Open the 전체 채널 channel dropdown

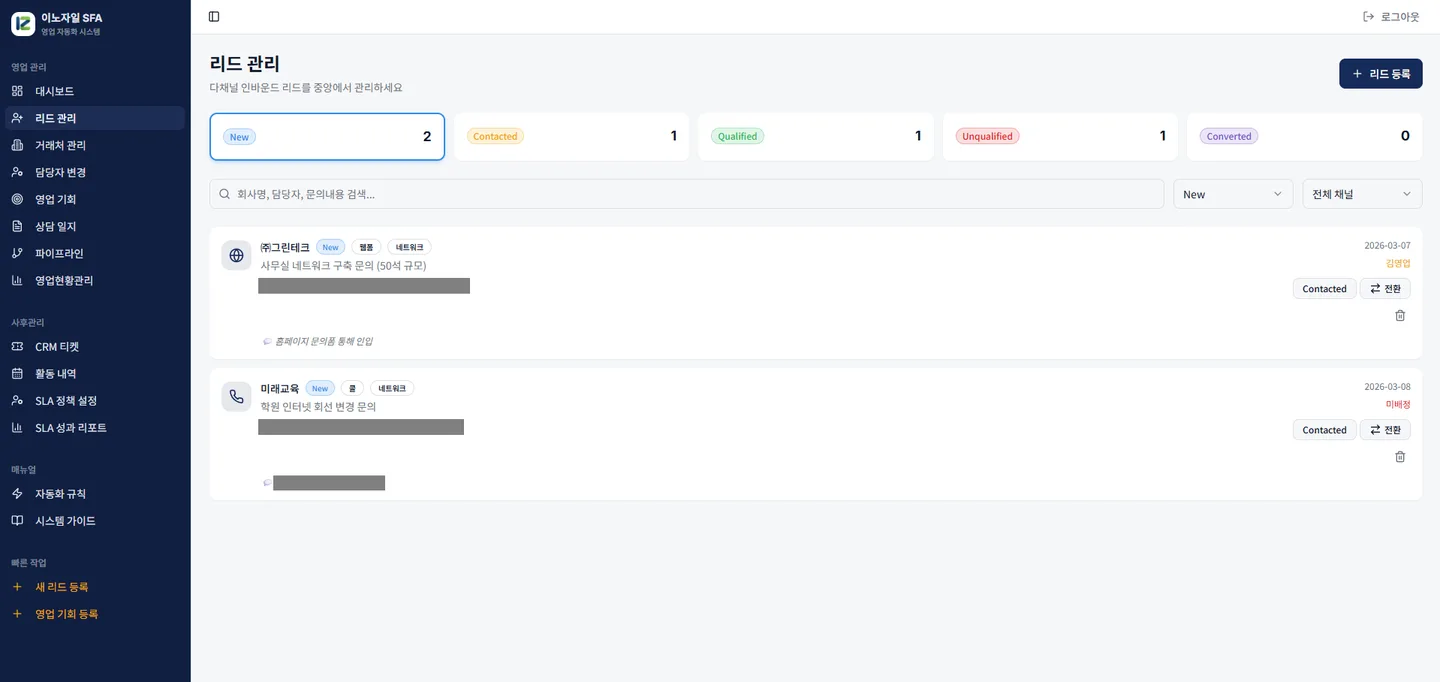coord(1362,194)
